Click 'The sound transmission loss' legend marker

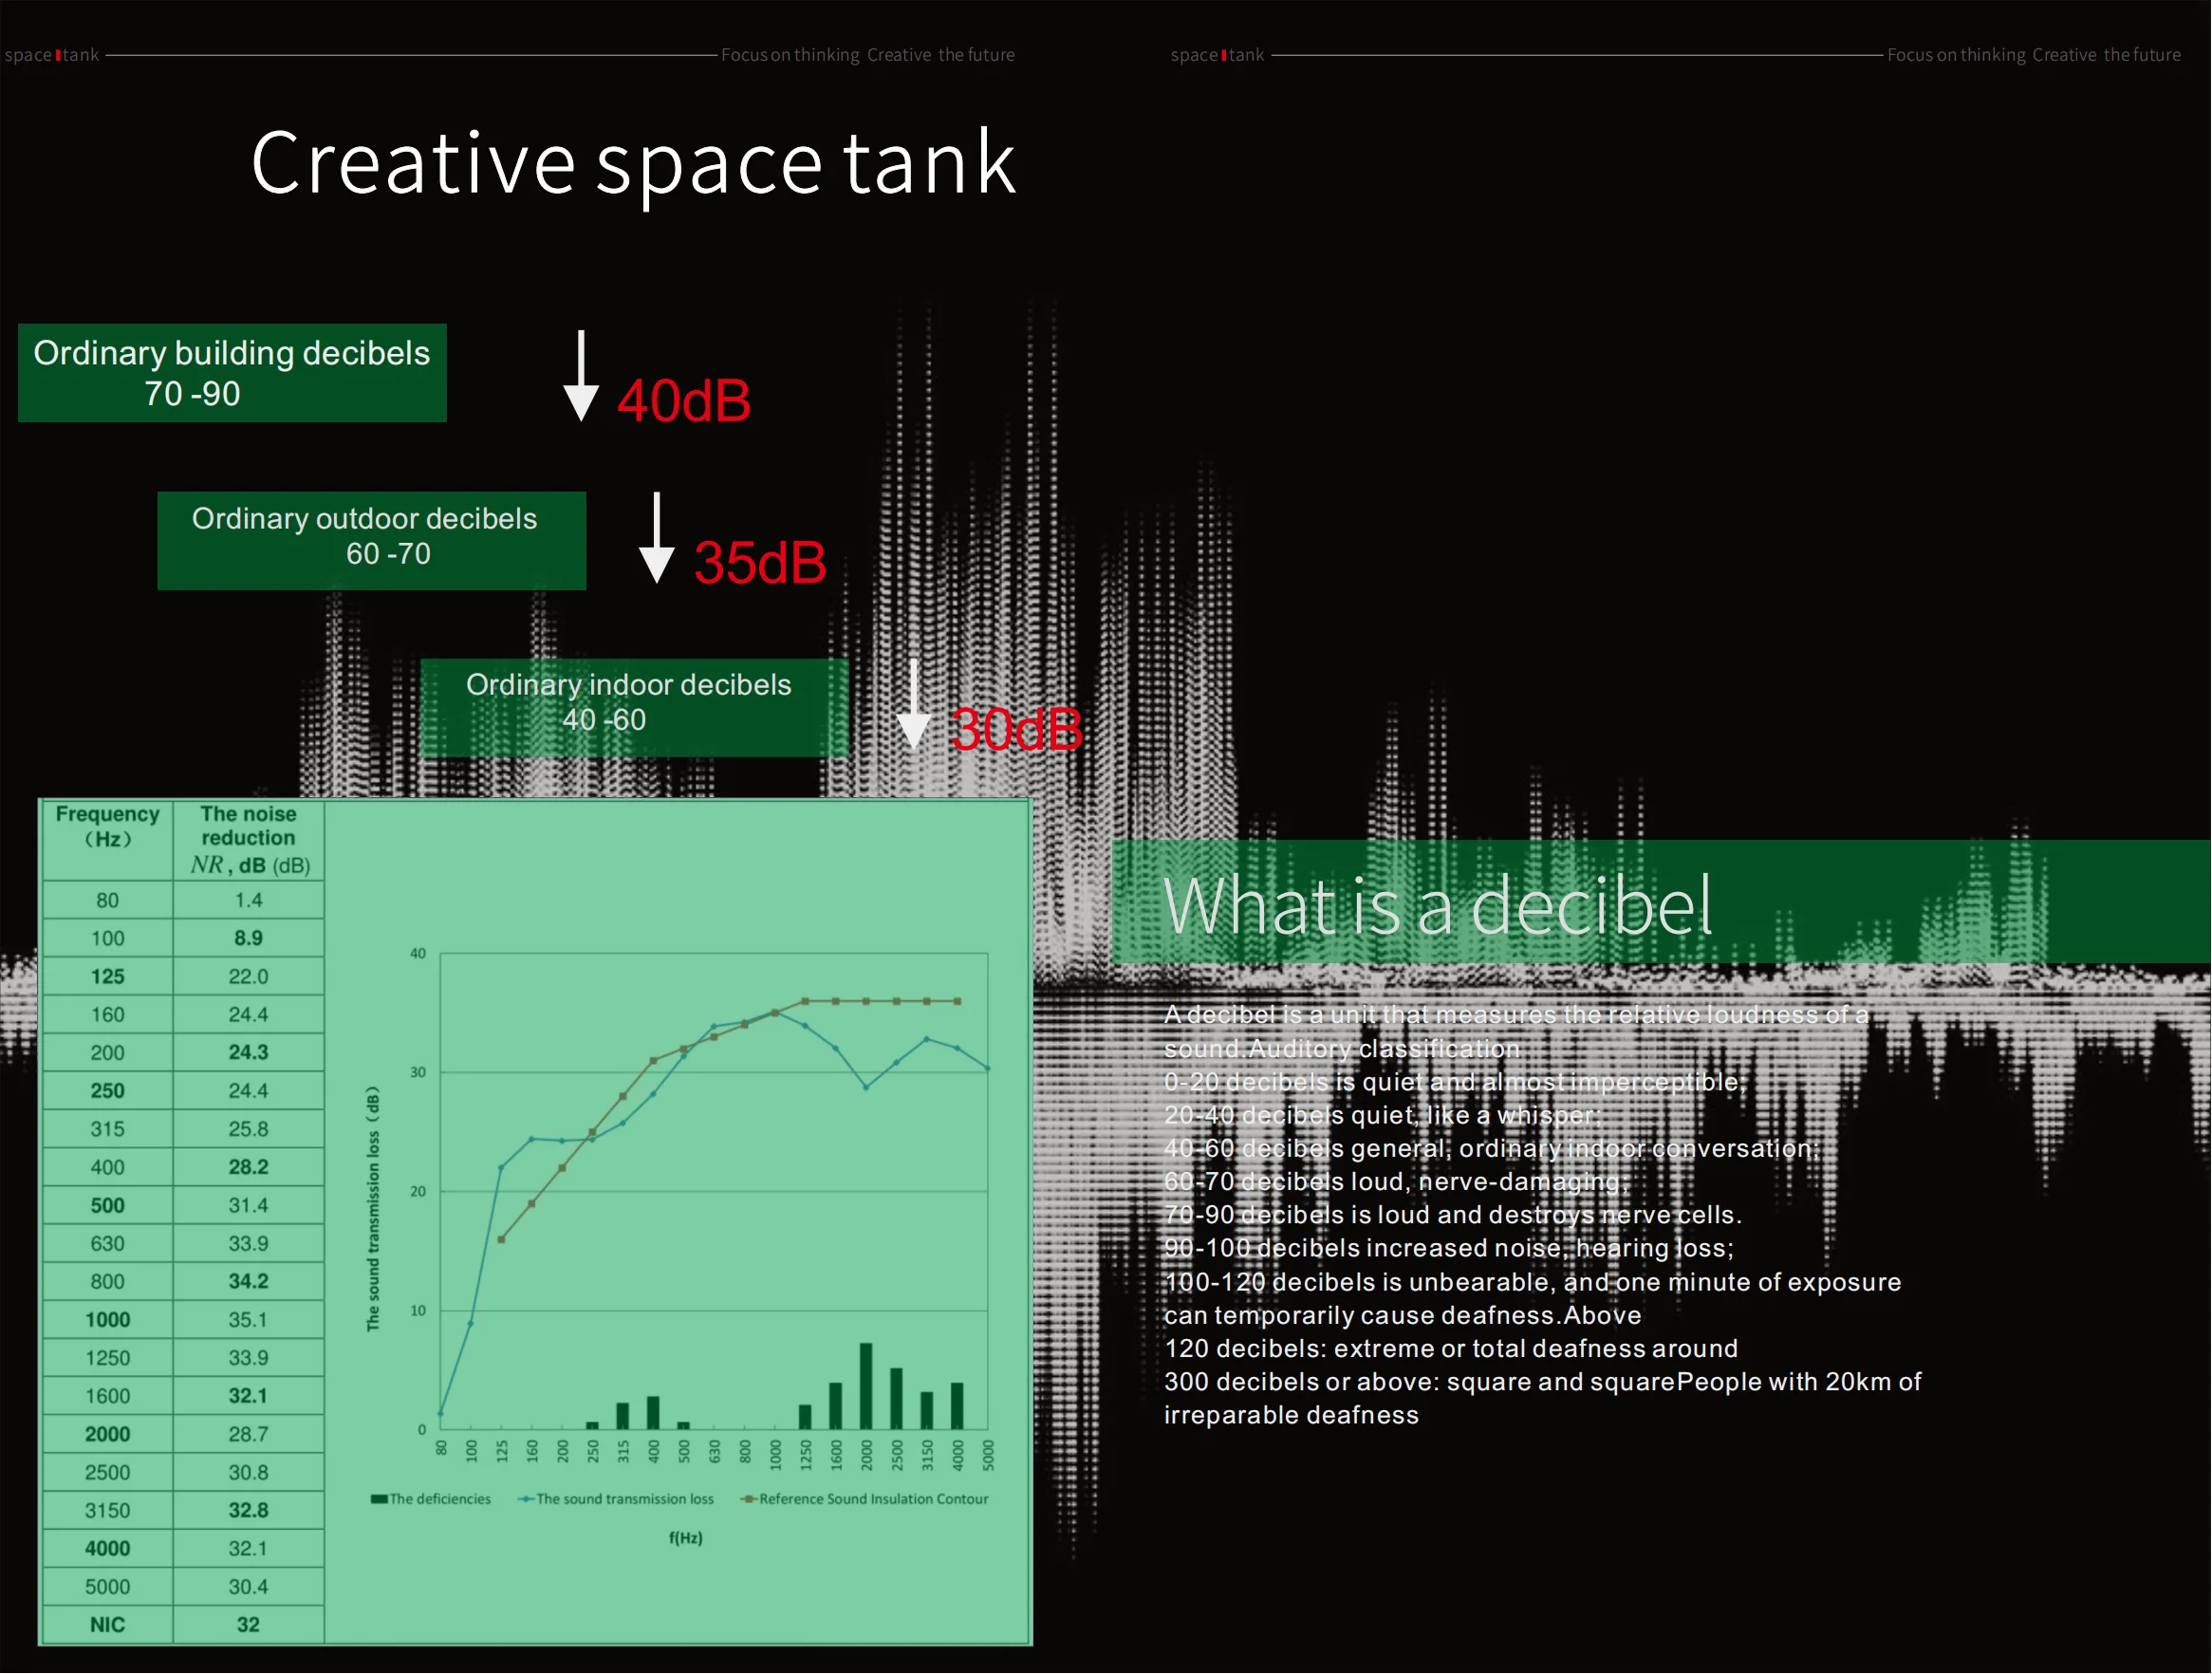pyautogui.click(x=526, y=1500)
